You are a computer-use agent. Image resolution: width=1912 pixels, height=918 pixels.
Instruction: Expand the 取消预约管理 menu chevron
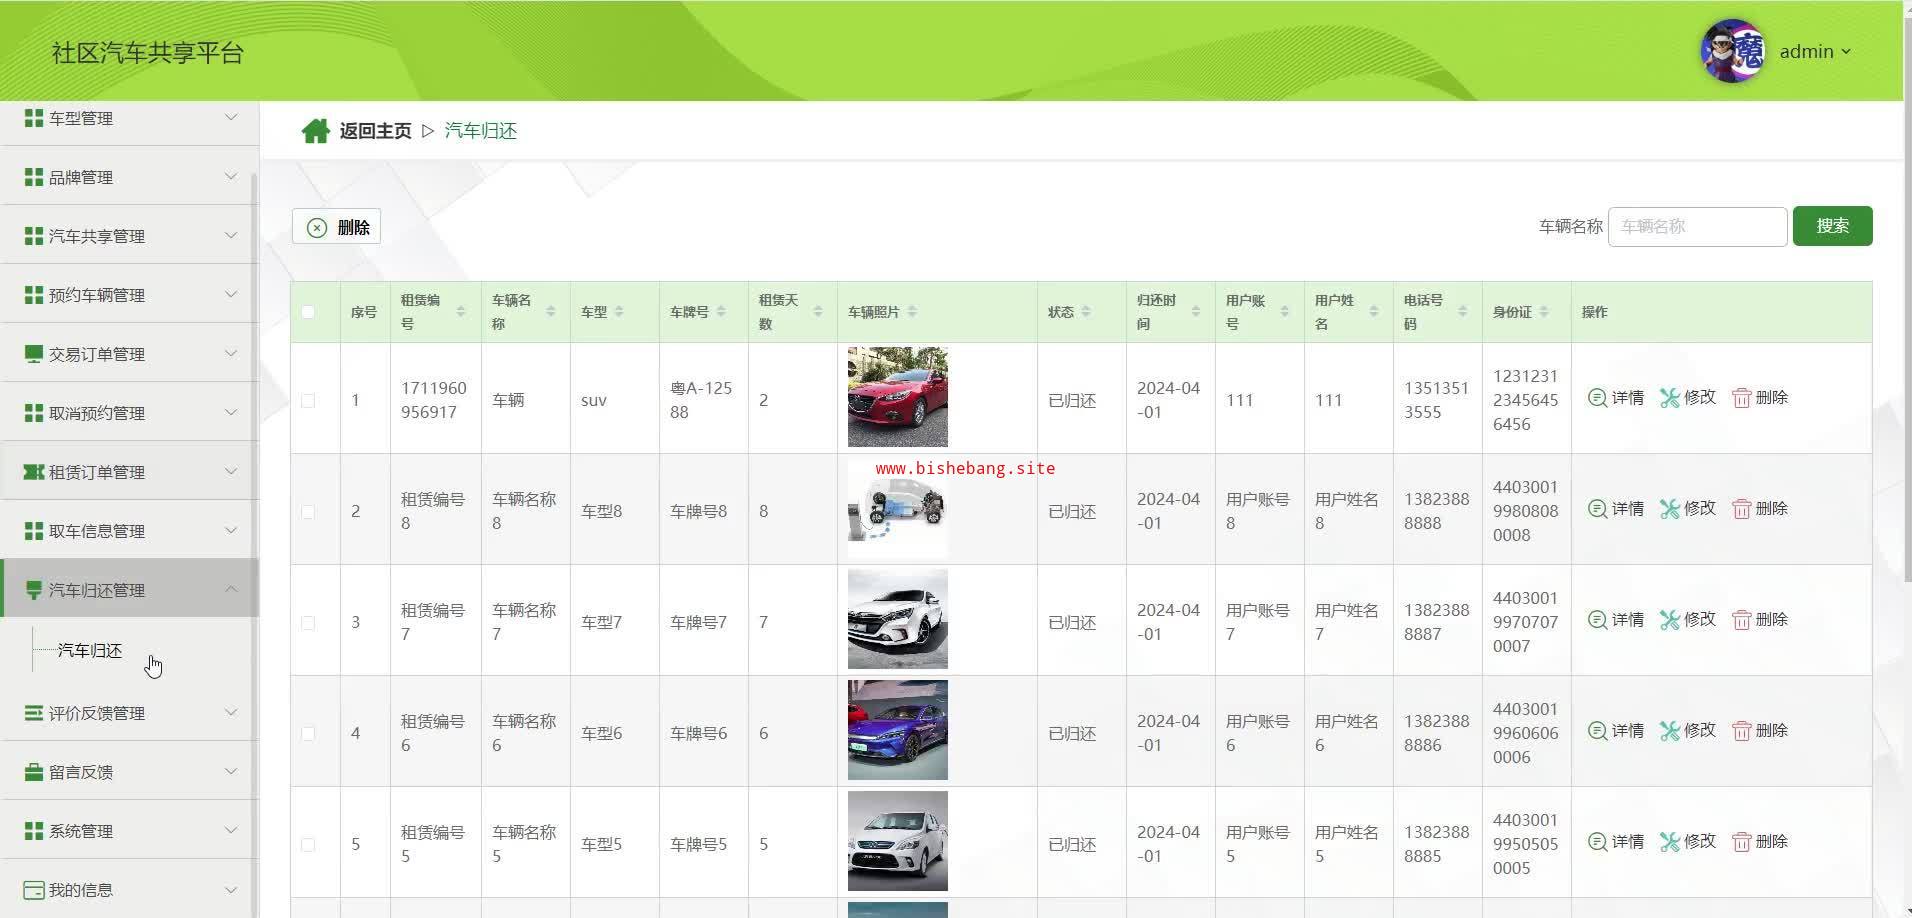tap(231, 413)
